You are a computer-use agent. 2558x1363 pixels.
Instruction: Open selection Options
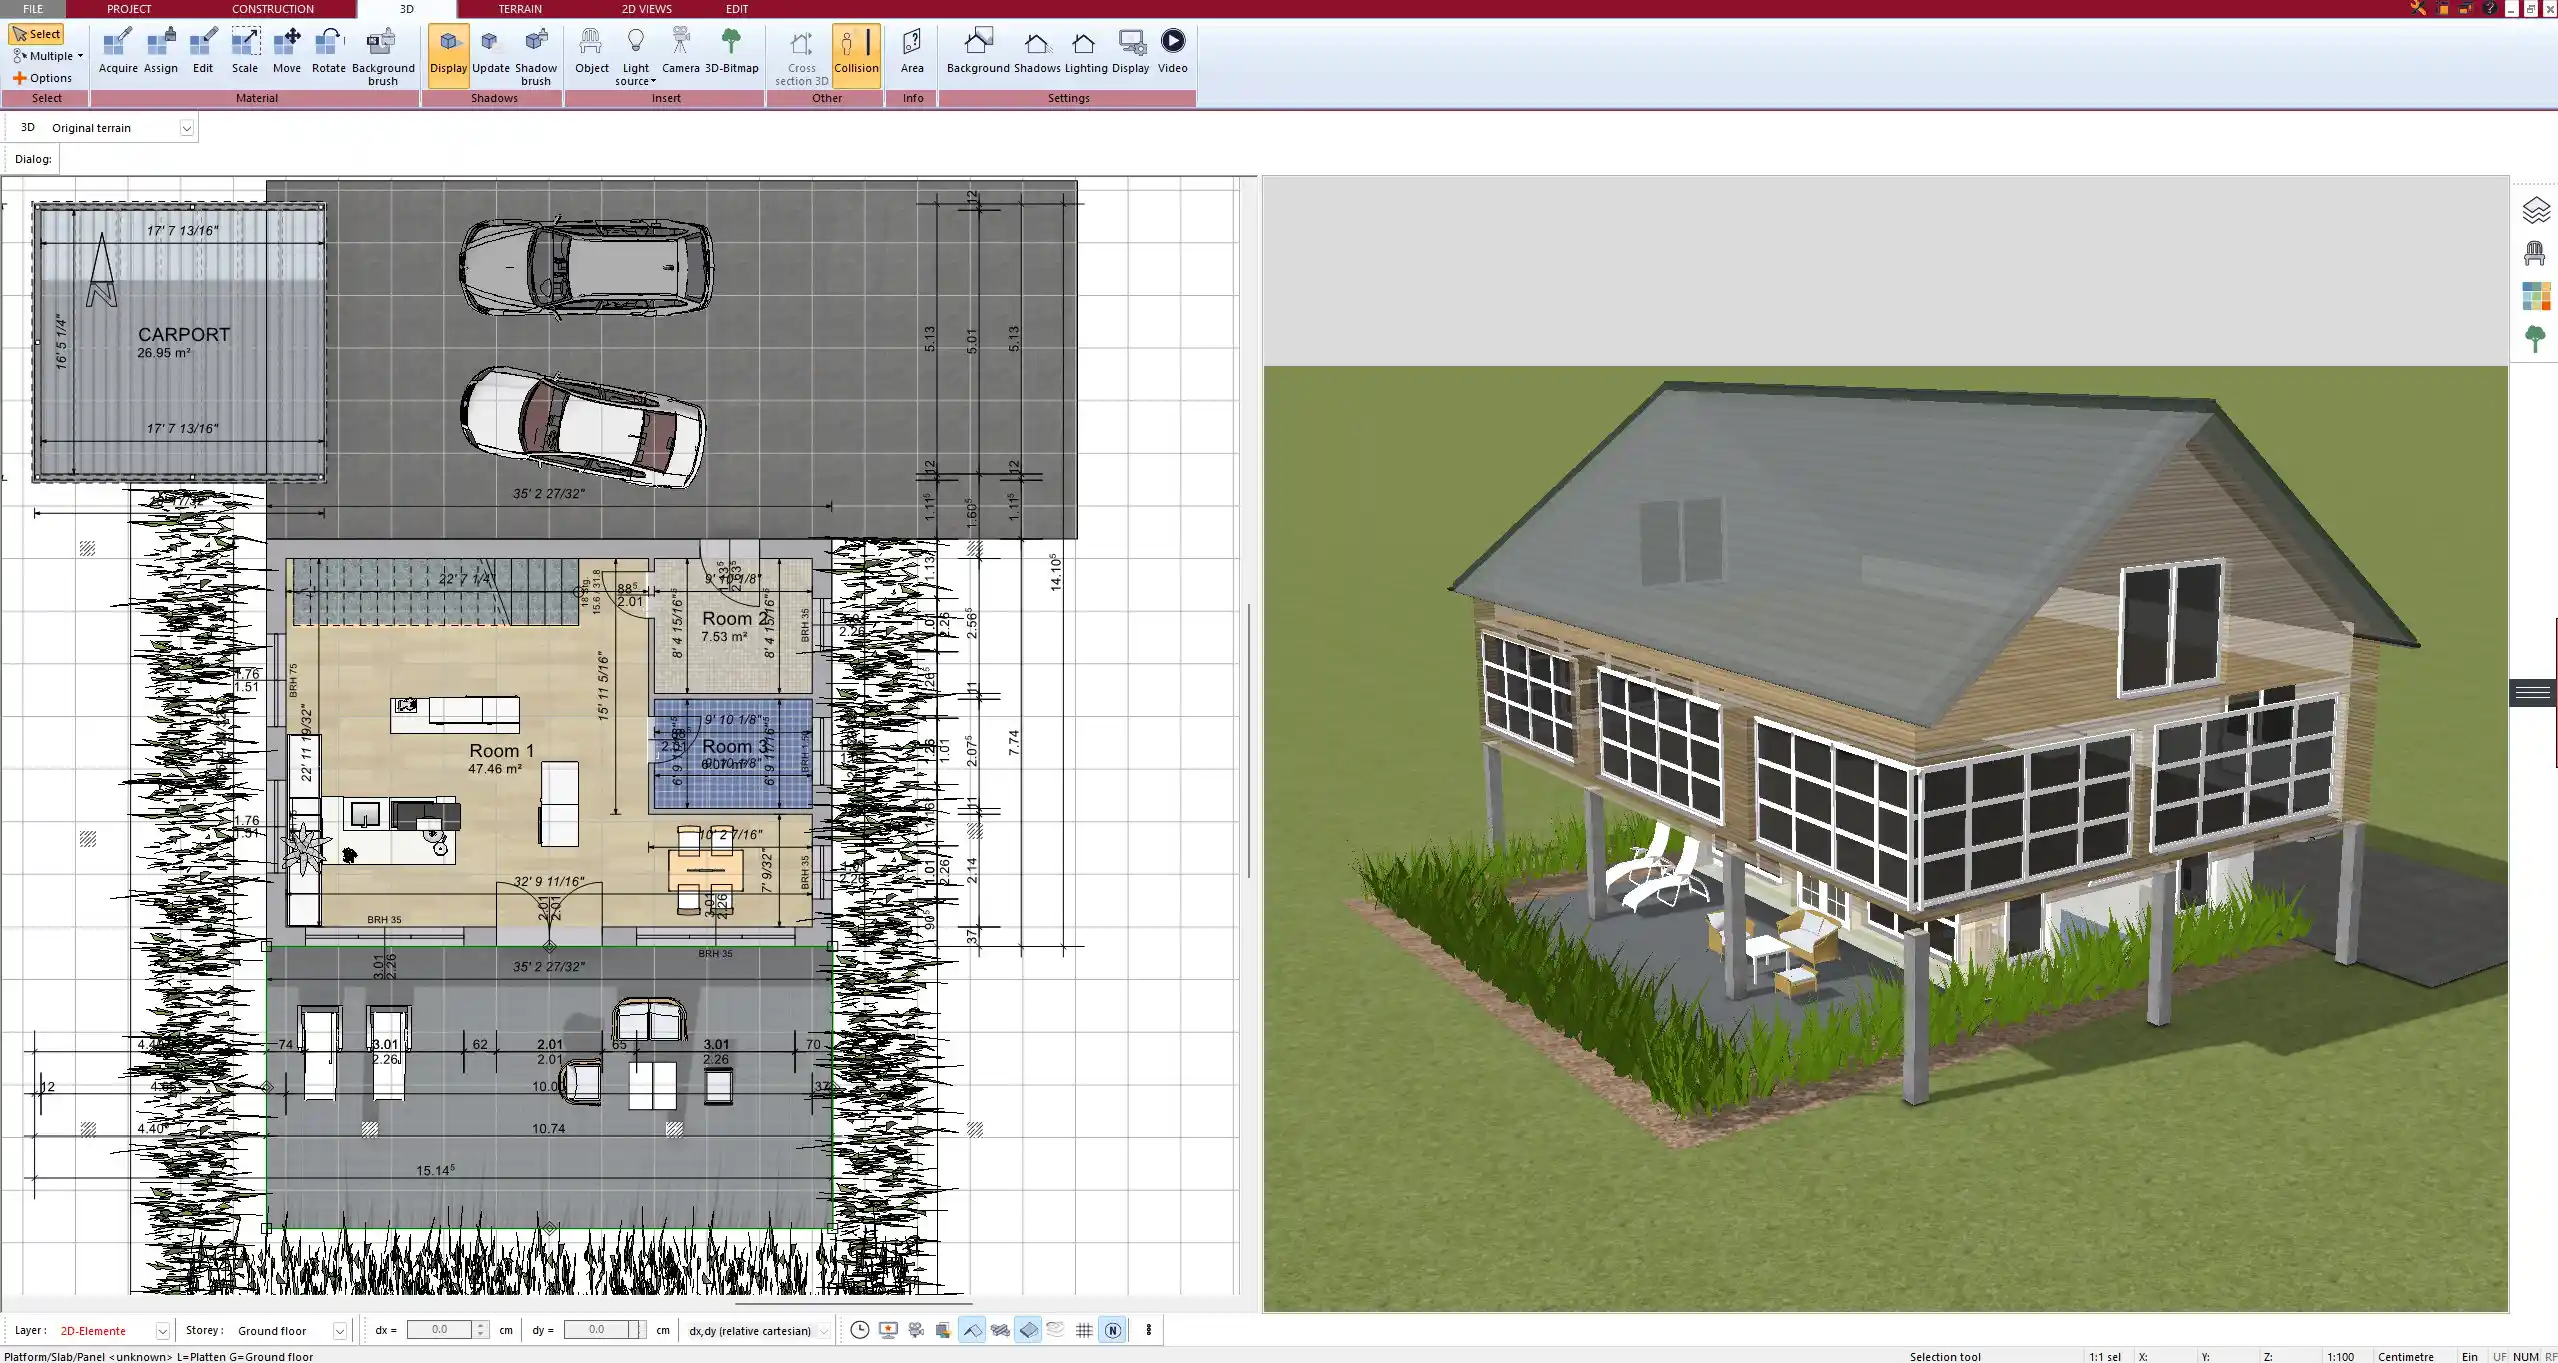point(42,78)
